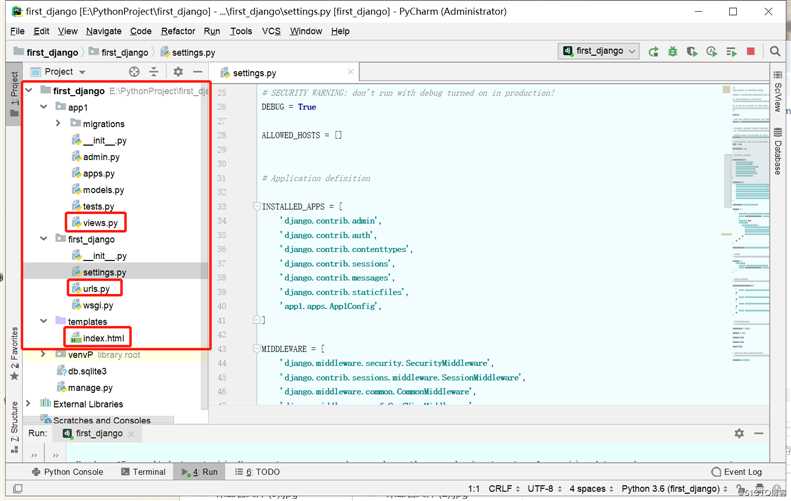
Task: Click the 4: Run tool window button
Action: (200, 472)
